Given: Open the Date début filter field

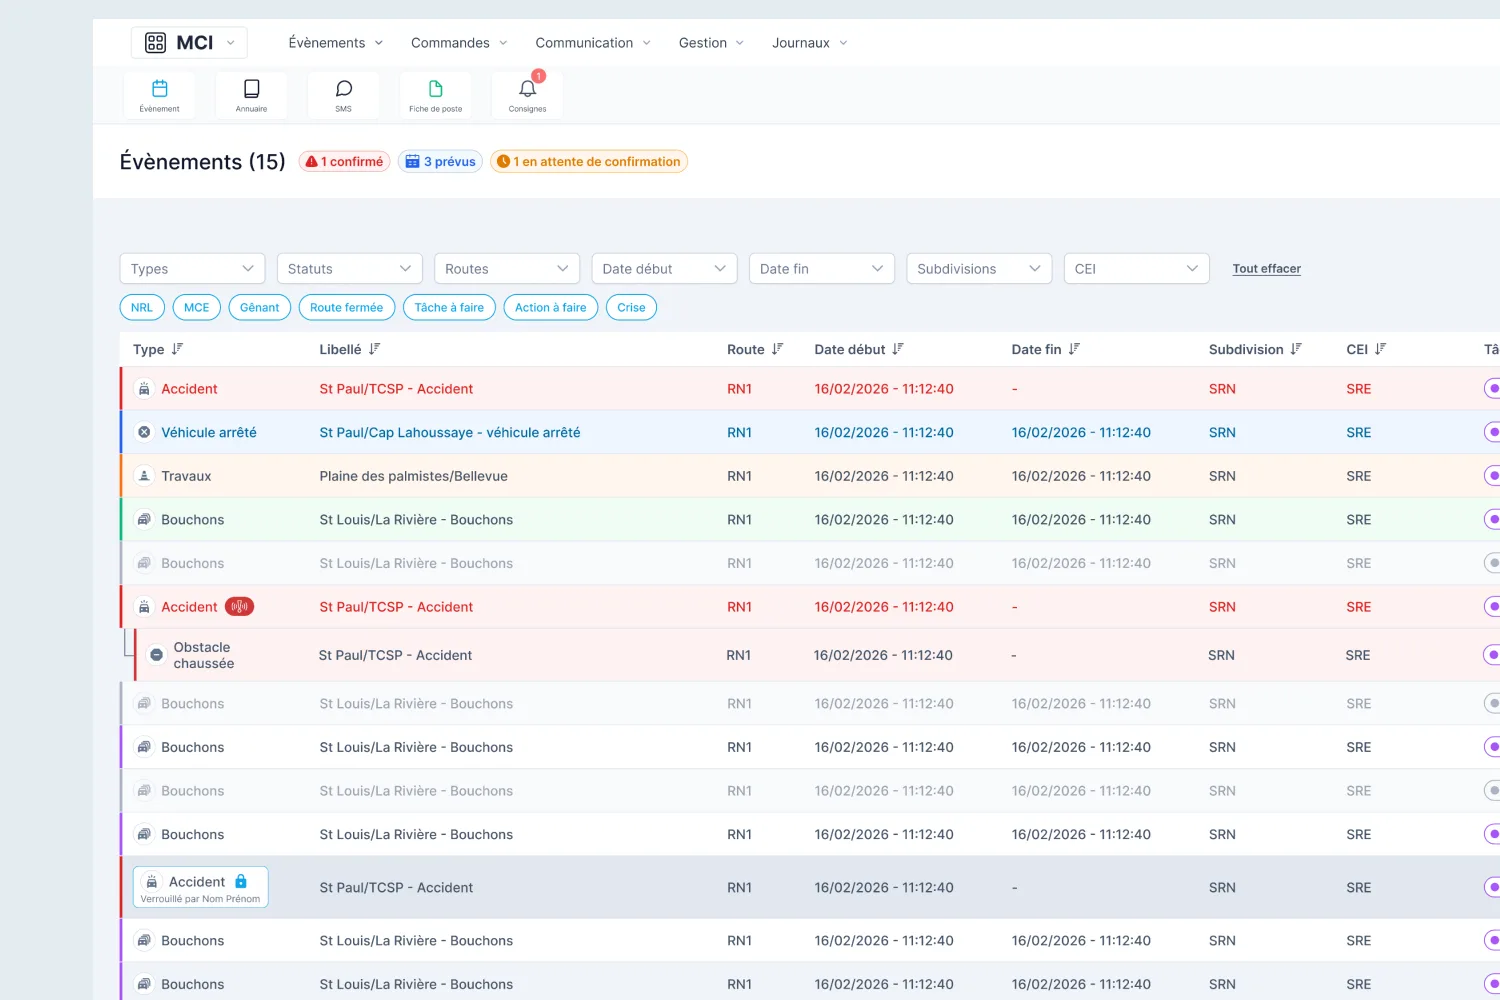Looking at the screenshot, I should click(664, 269).
